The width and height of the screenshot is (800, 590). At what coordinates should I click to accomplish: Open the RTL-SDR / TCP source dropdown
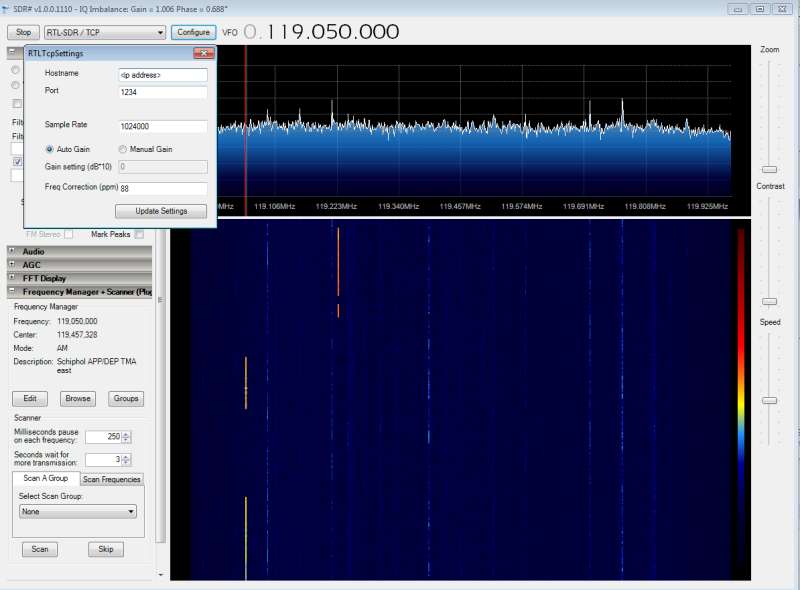[x=105, y=32]
